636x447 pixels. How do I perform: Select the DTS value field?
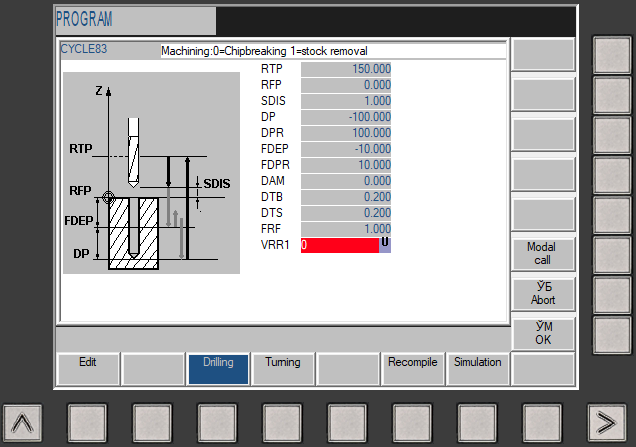[346, 213]
